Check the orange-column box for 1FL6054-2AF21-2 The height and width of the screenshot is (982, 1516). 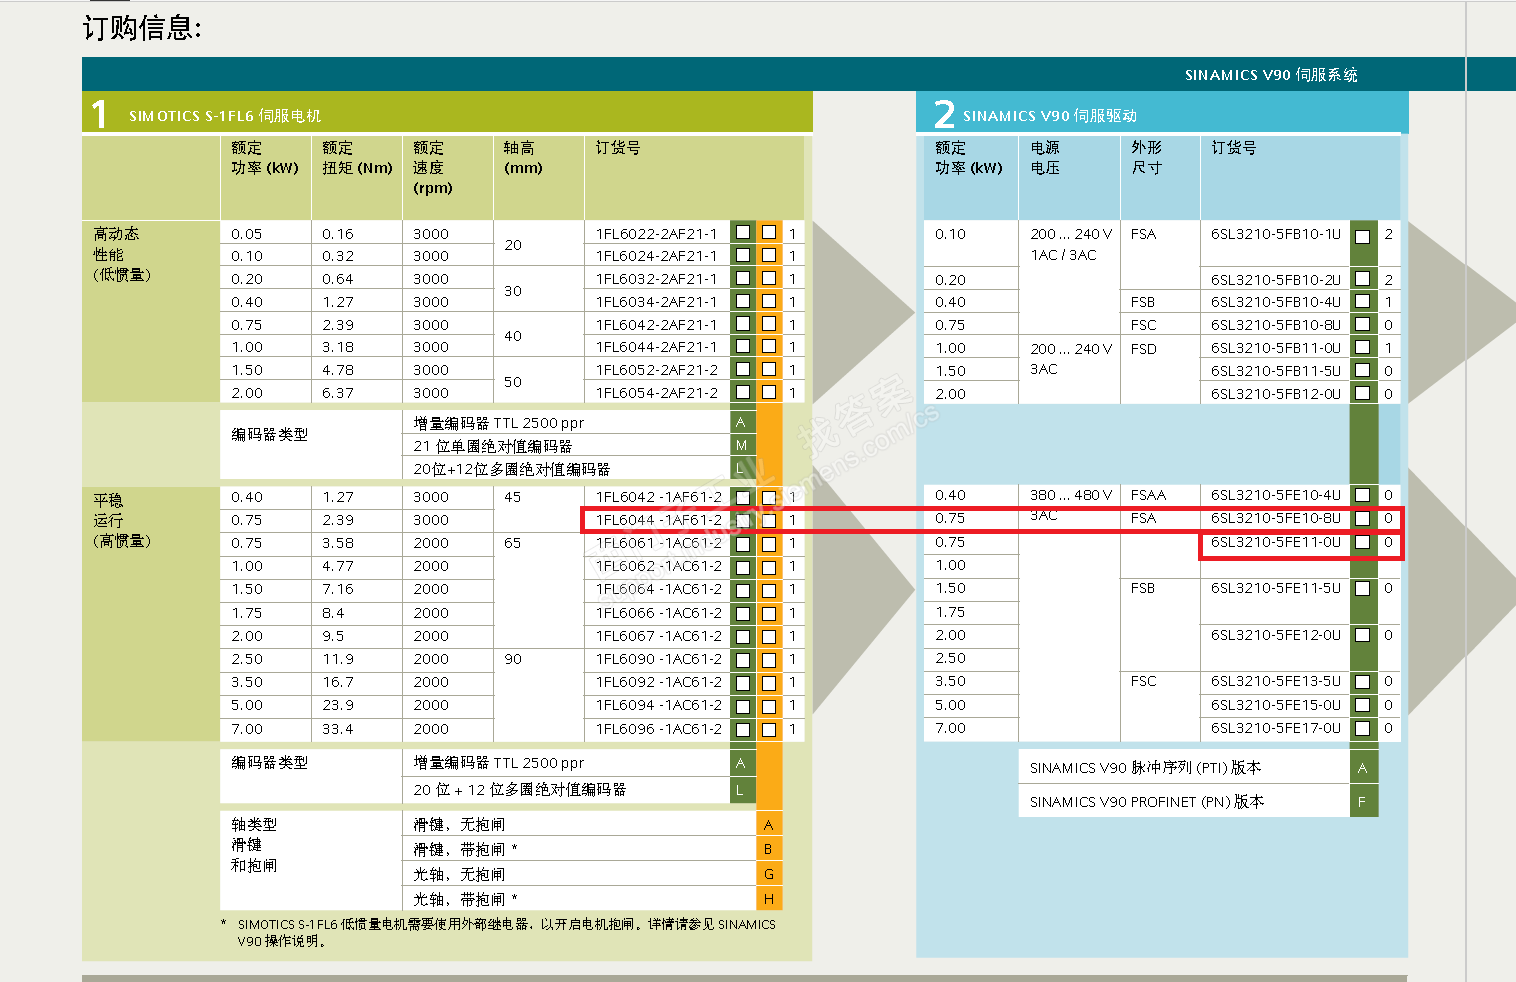click(x=769, y=393)
